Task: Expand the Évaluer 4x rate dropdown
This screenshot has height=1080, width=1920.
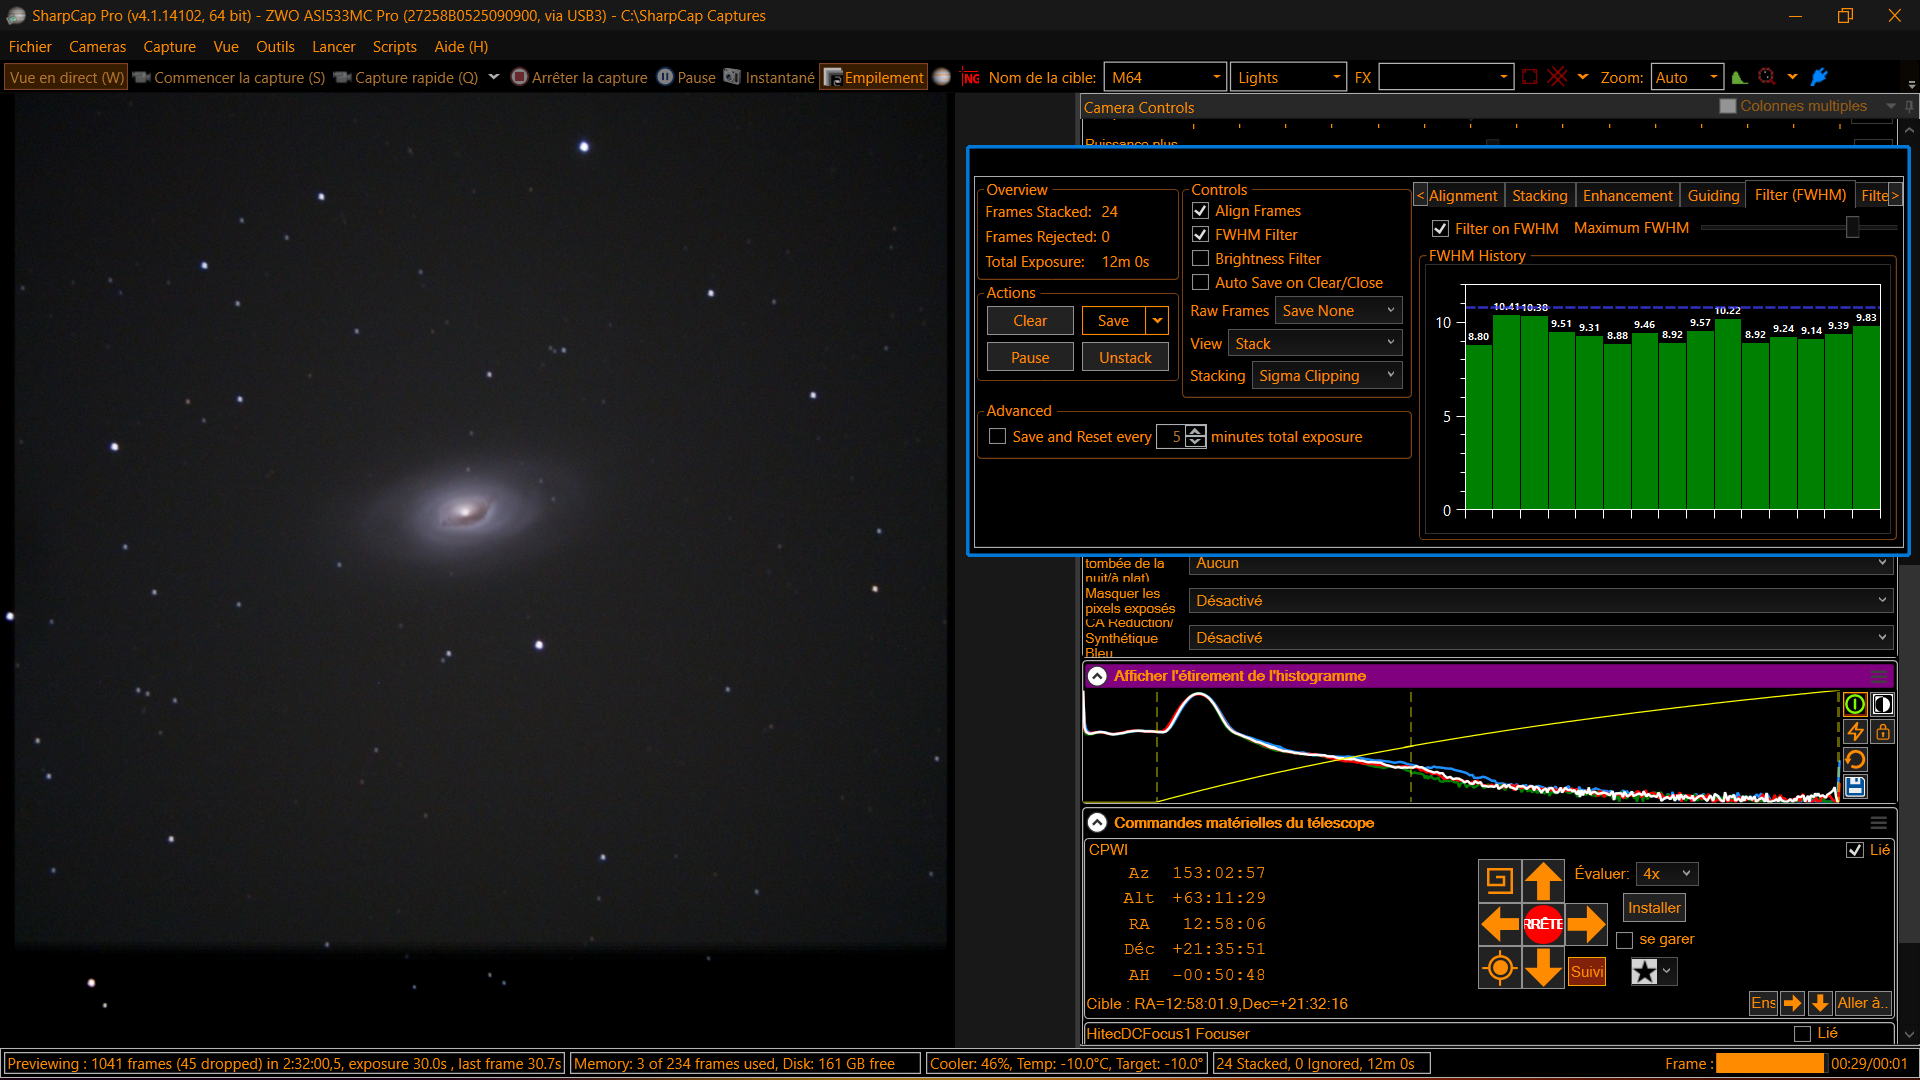Action: tap(1667, 873)
